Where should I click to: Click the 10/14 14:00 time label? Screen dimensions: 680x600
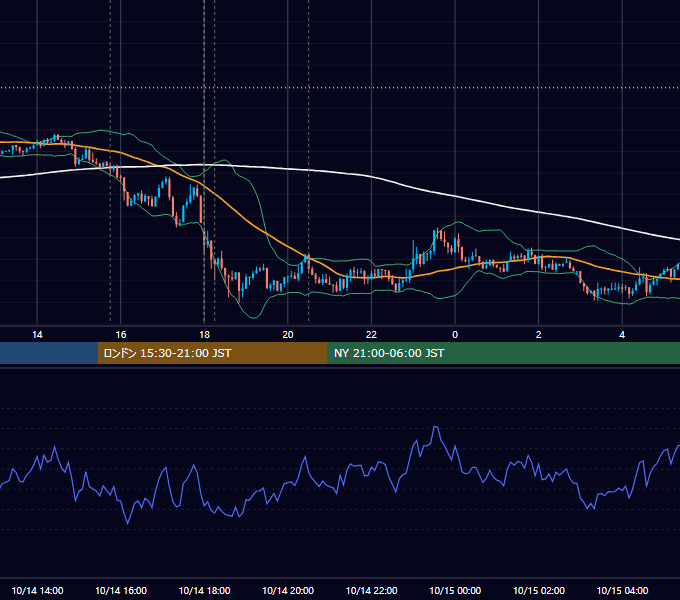37,590
